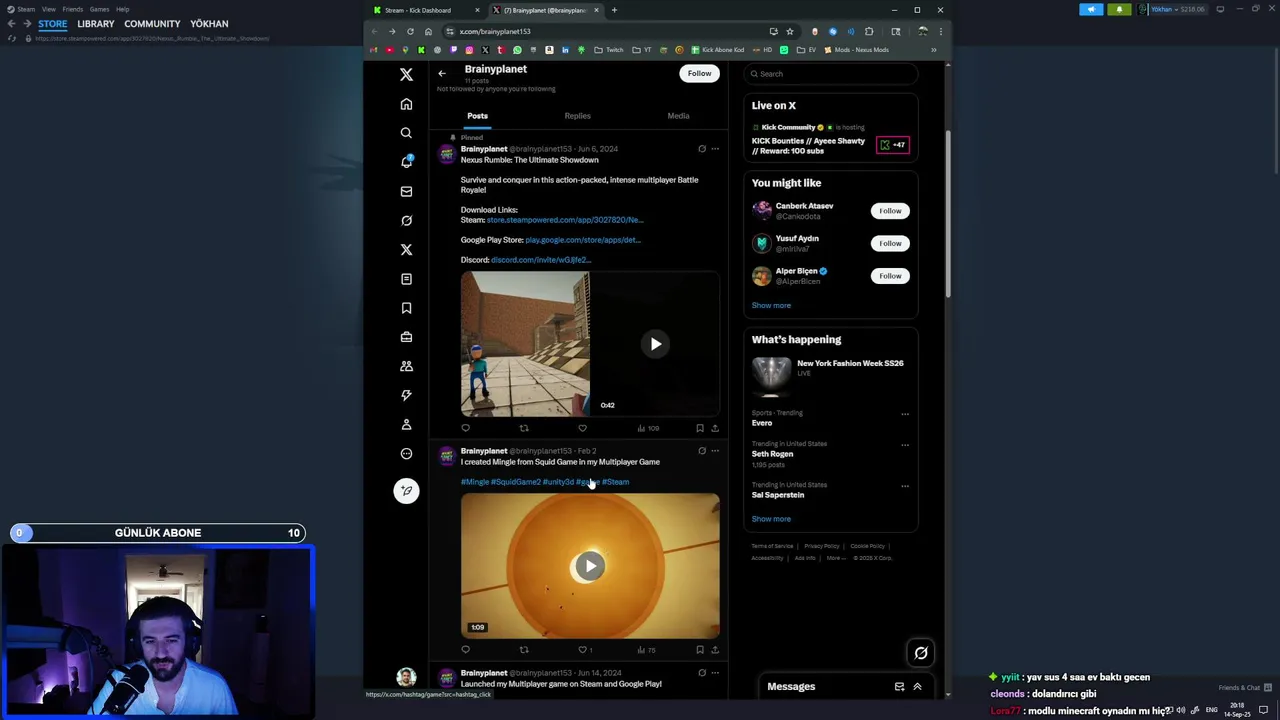Click the #SquidGame2 hashtag

pos(515,482)
